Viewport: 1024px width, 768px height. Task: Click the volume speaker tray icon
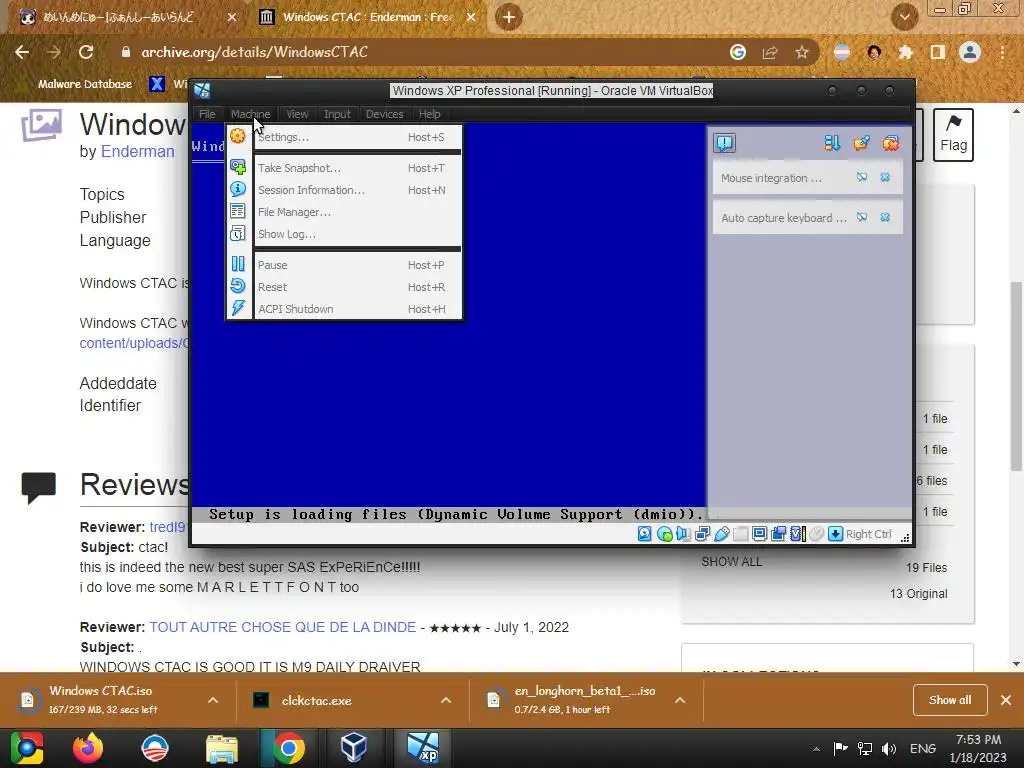[x=889, y=748]
